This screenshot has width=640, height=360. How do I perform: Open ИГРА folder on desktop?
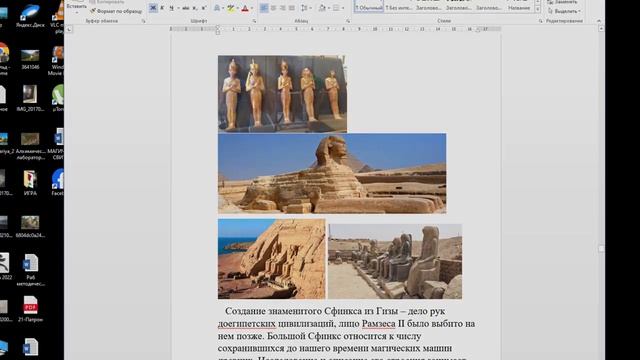[x=30, y=183]
